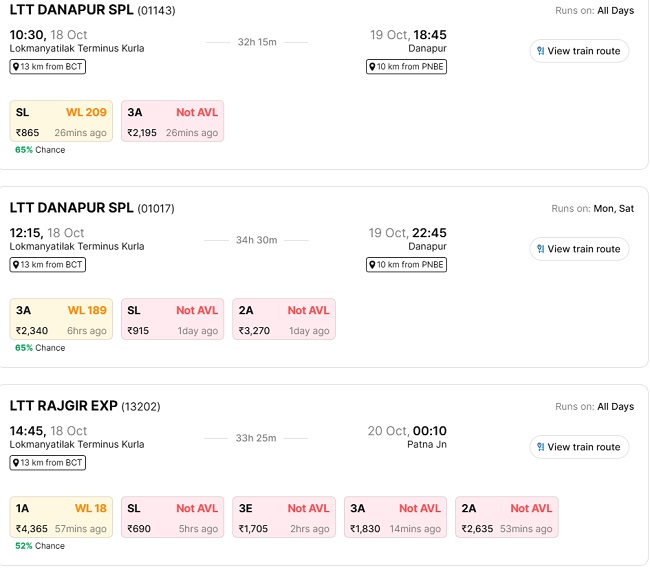Select 2A ₹2,635 fare card

(507, 518)
